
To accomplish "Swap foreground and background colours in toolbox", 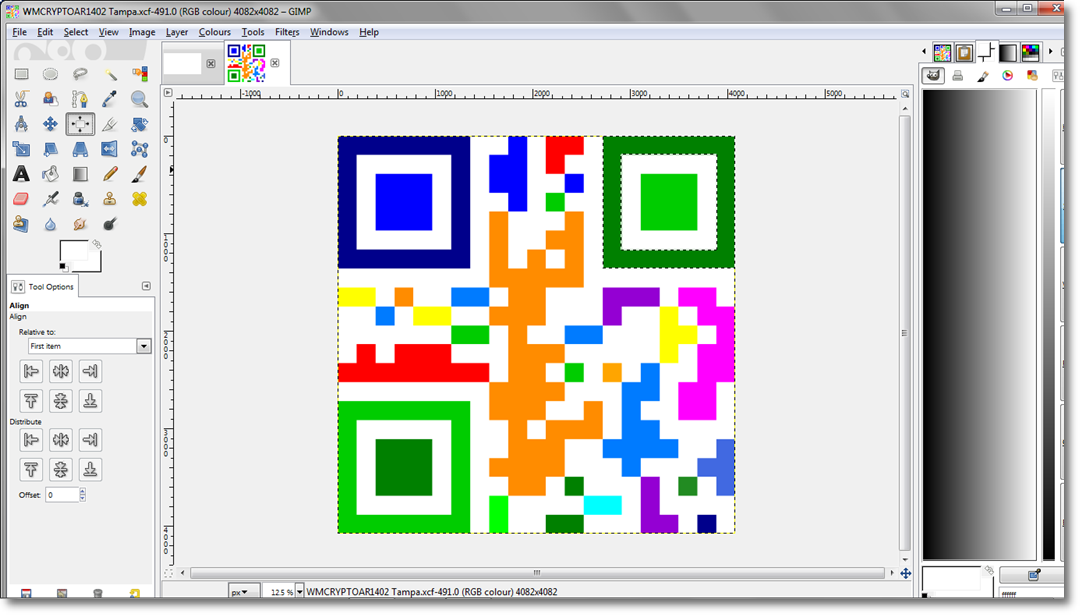I will [97, 244].
